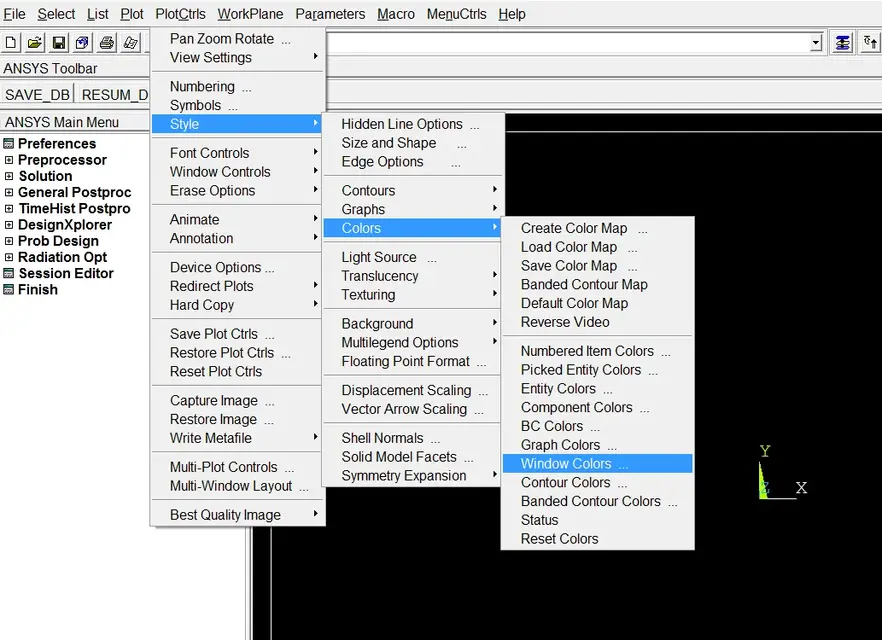
Task: Open the Select menu
Action: pos(56,14)
